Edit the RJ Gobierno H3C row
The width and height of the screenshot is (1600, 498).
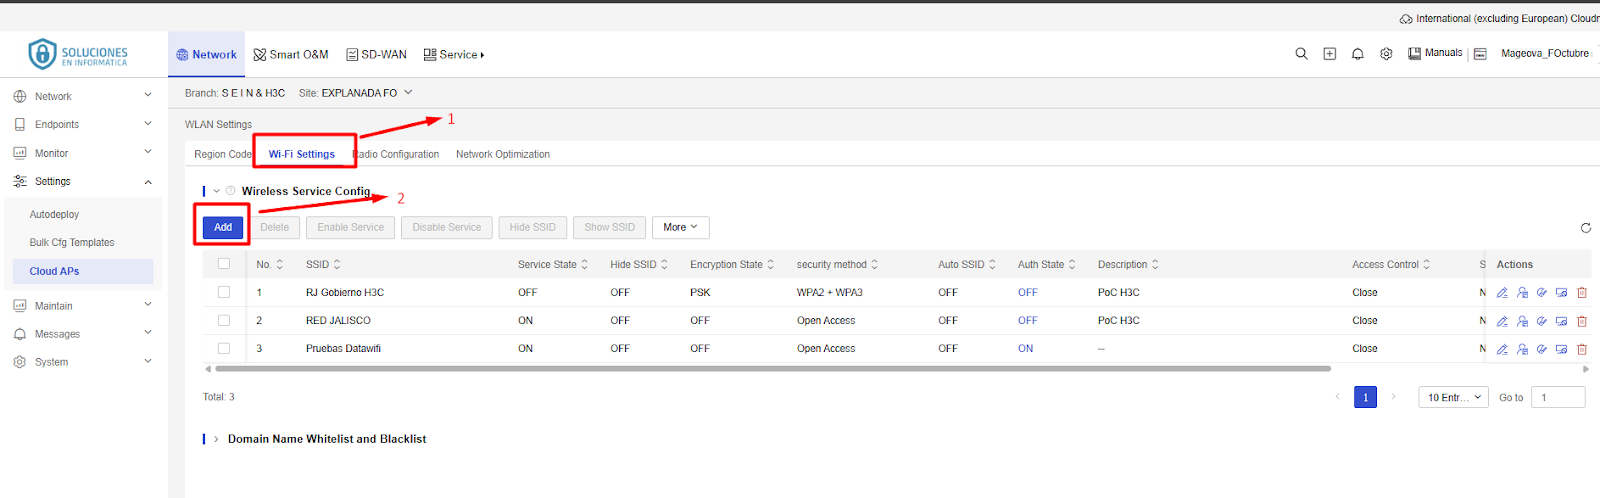click(x=1502, y=293)
